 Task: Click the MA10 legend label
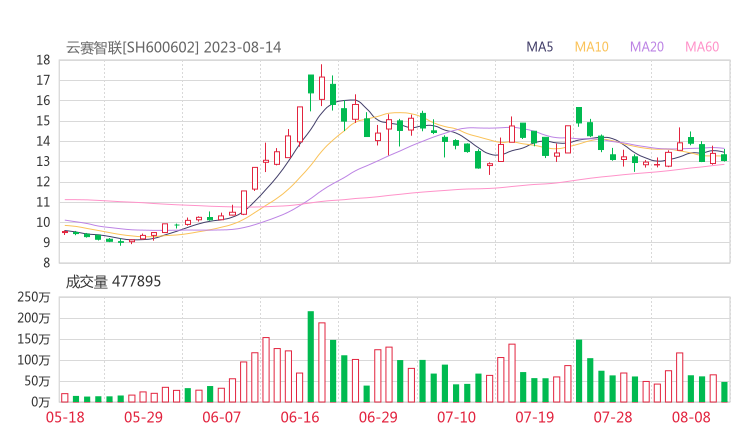(x=591, y=47)
